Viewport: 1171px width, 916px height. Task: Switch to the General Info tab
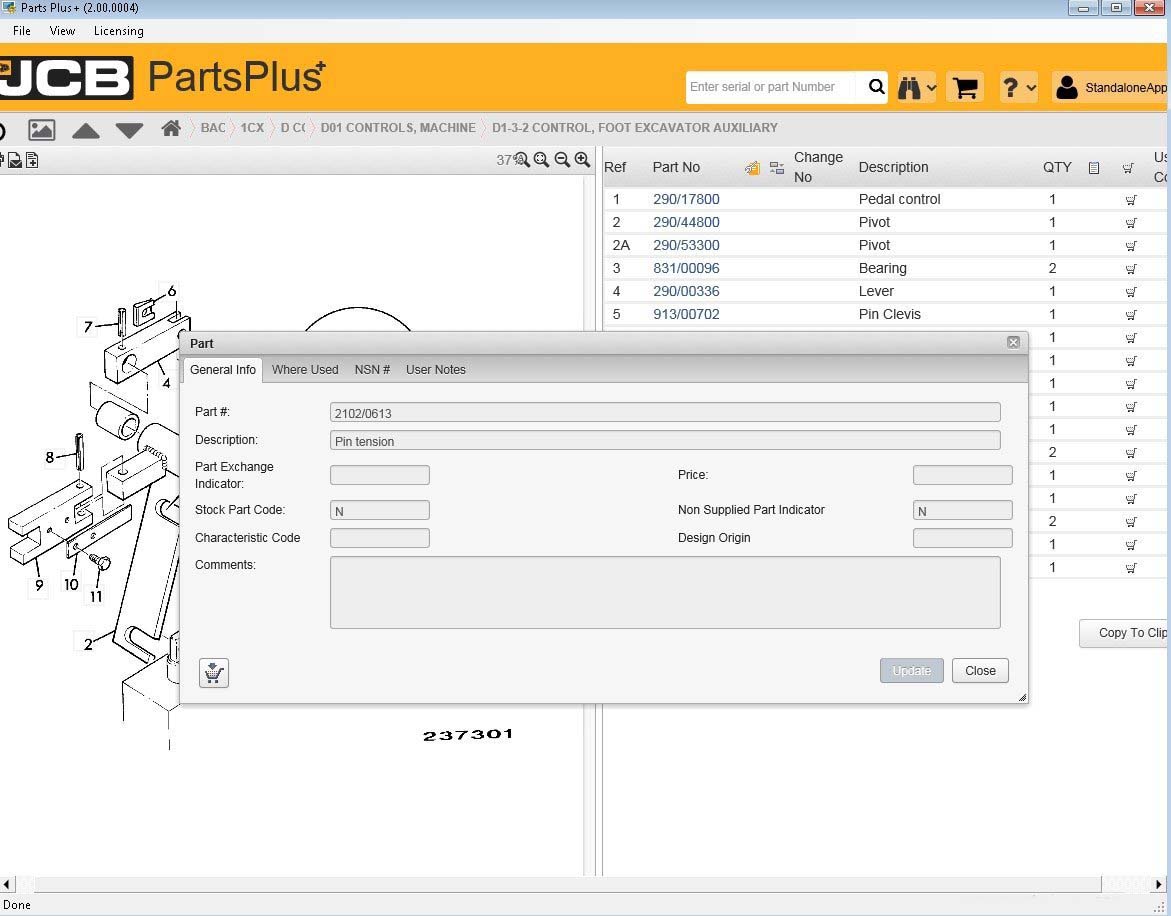[x=223, y=370]
